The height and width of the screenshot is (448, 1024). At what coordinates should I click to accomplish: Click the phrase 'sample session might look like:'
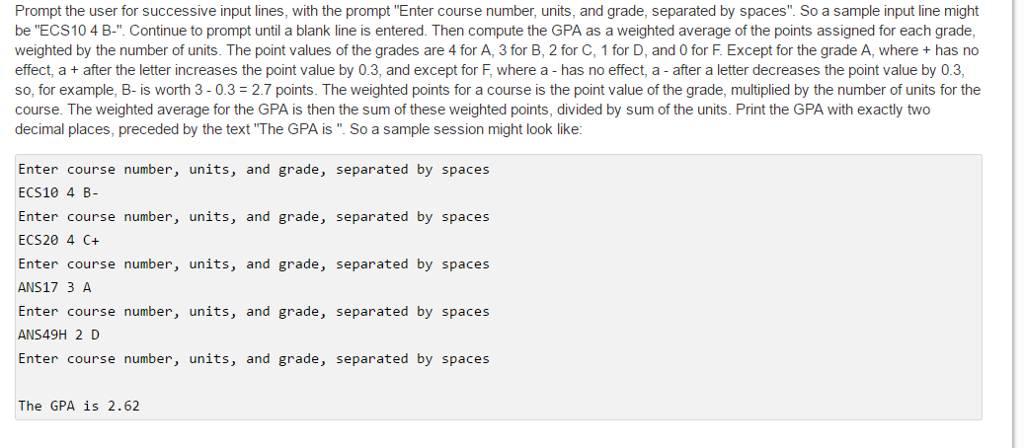click(x=482, y=129)
